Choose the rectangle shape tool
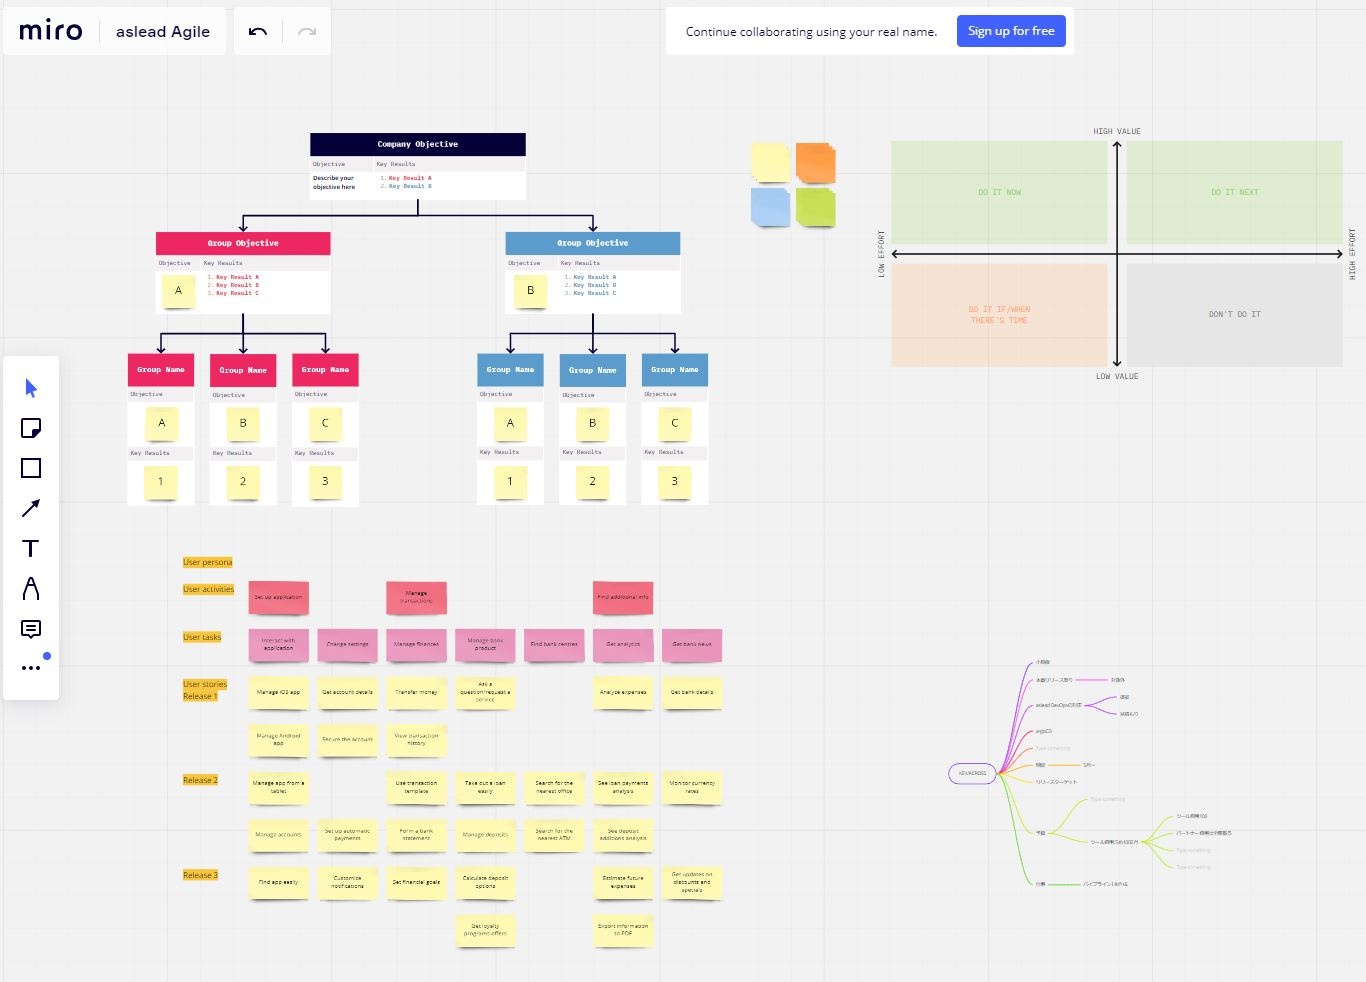Viewport: 1366px width, 982px height. click(x=31, y=468)
